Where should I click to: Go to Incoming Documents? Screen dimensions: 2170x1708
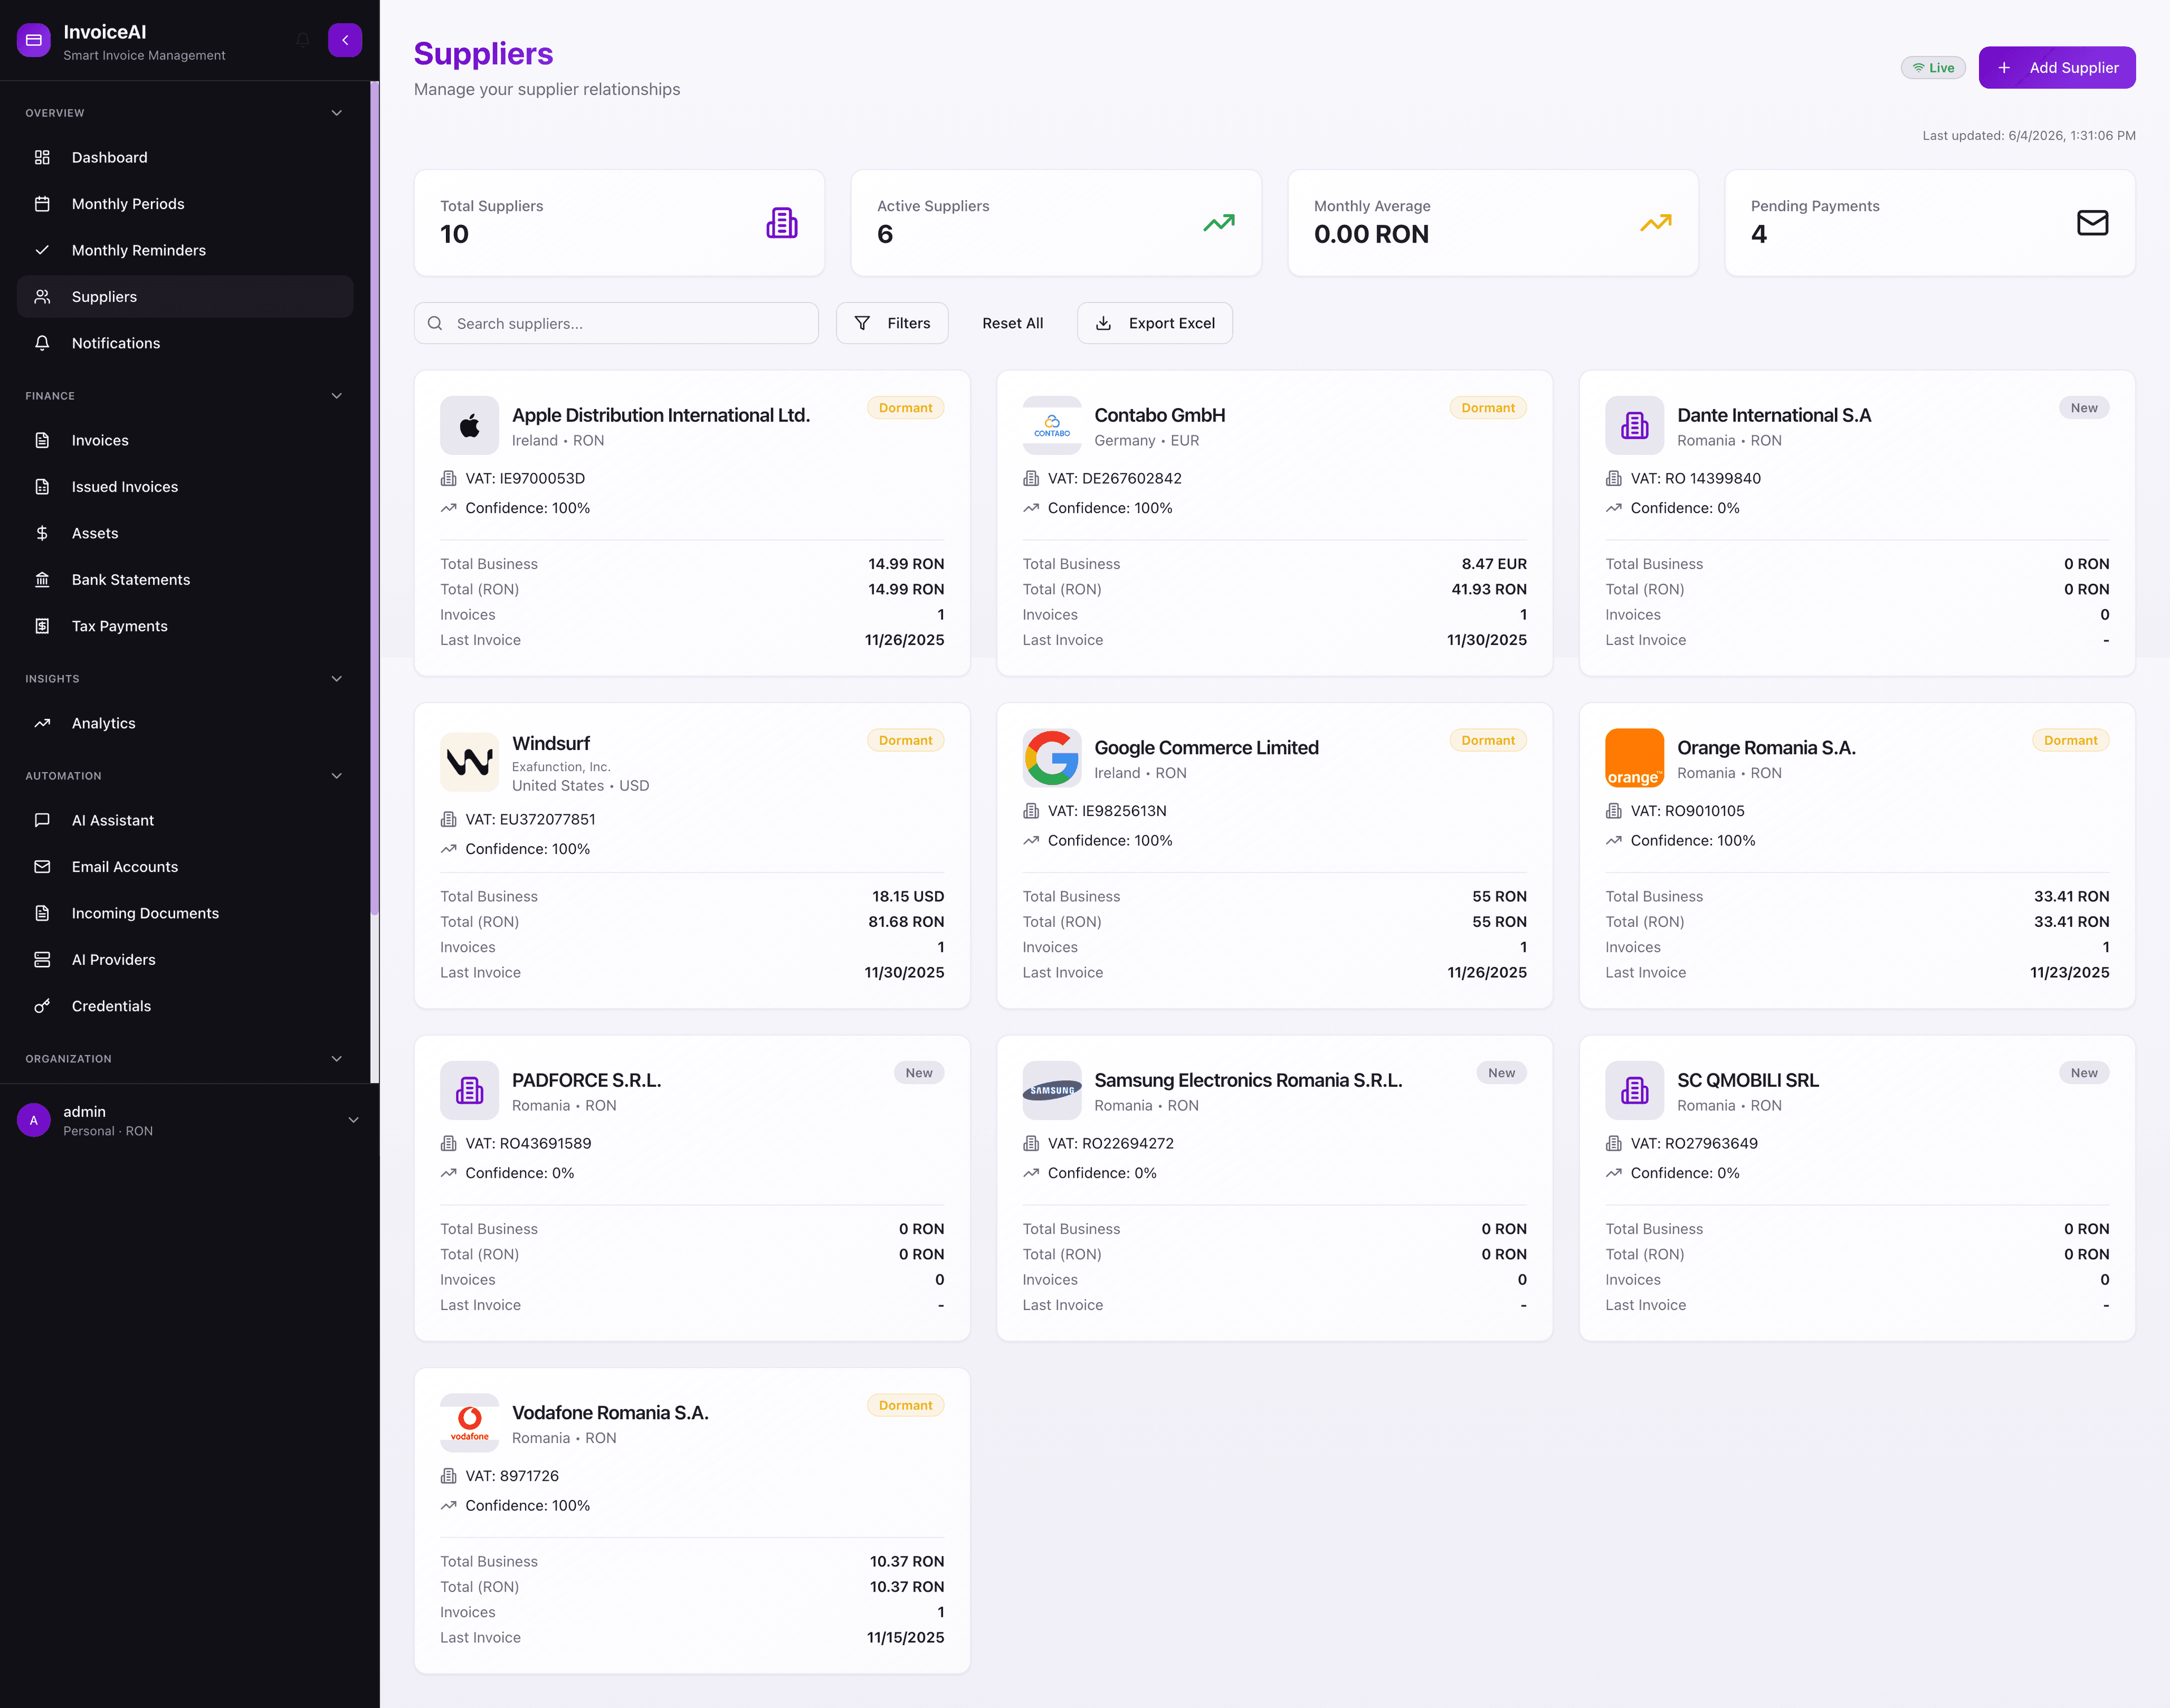pyautogui.click(x=185, y=913)
